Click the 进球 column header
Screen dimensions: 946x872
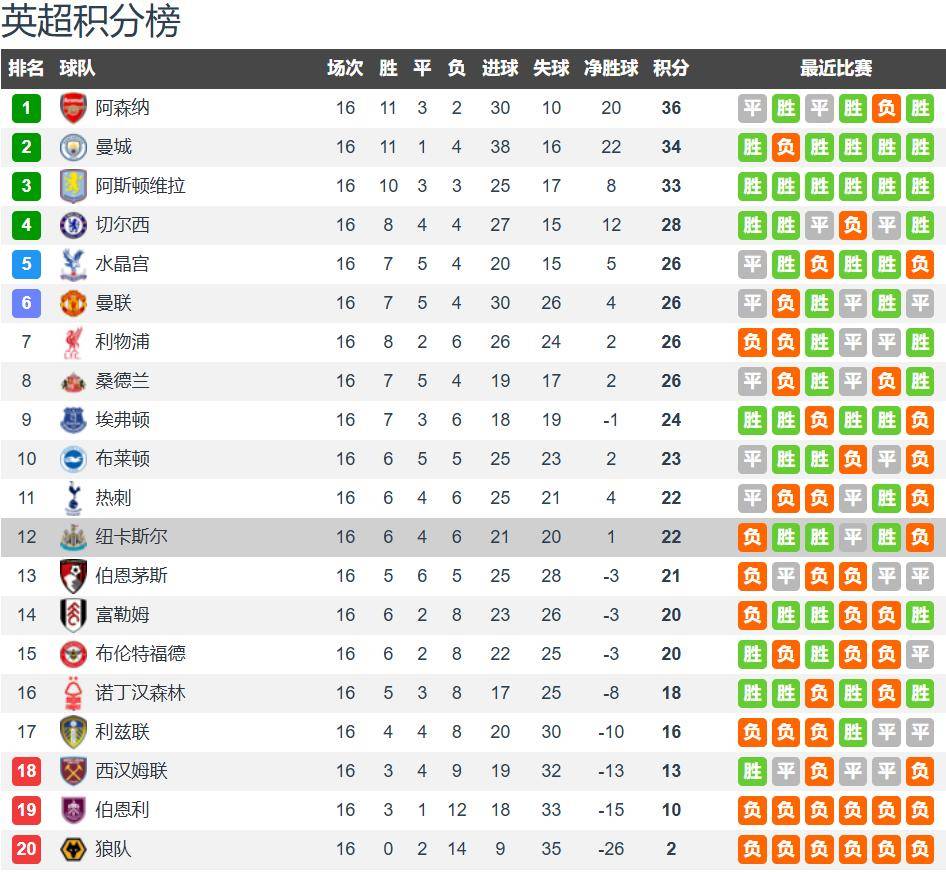coord(500,68)
